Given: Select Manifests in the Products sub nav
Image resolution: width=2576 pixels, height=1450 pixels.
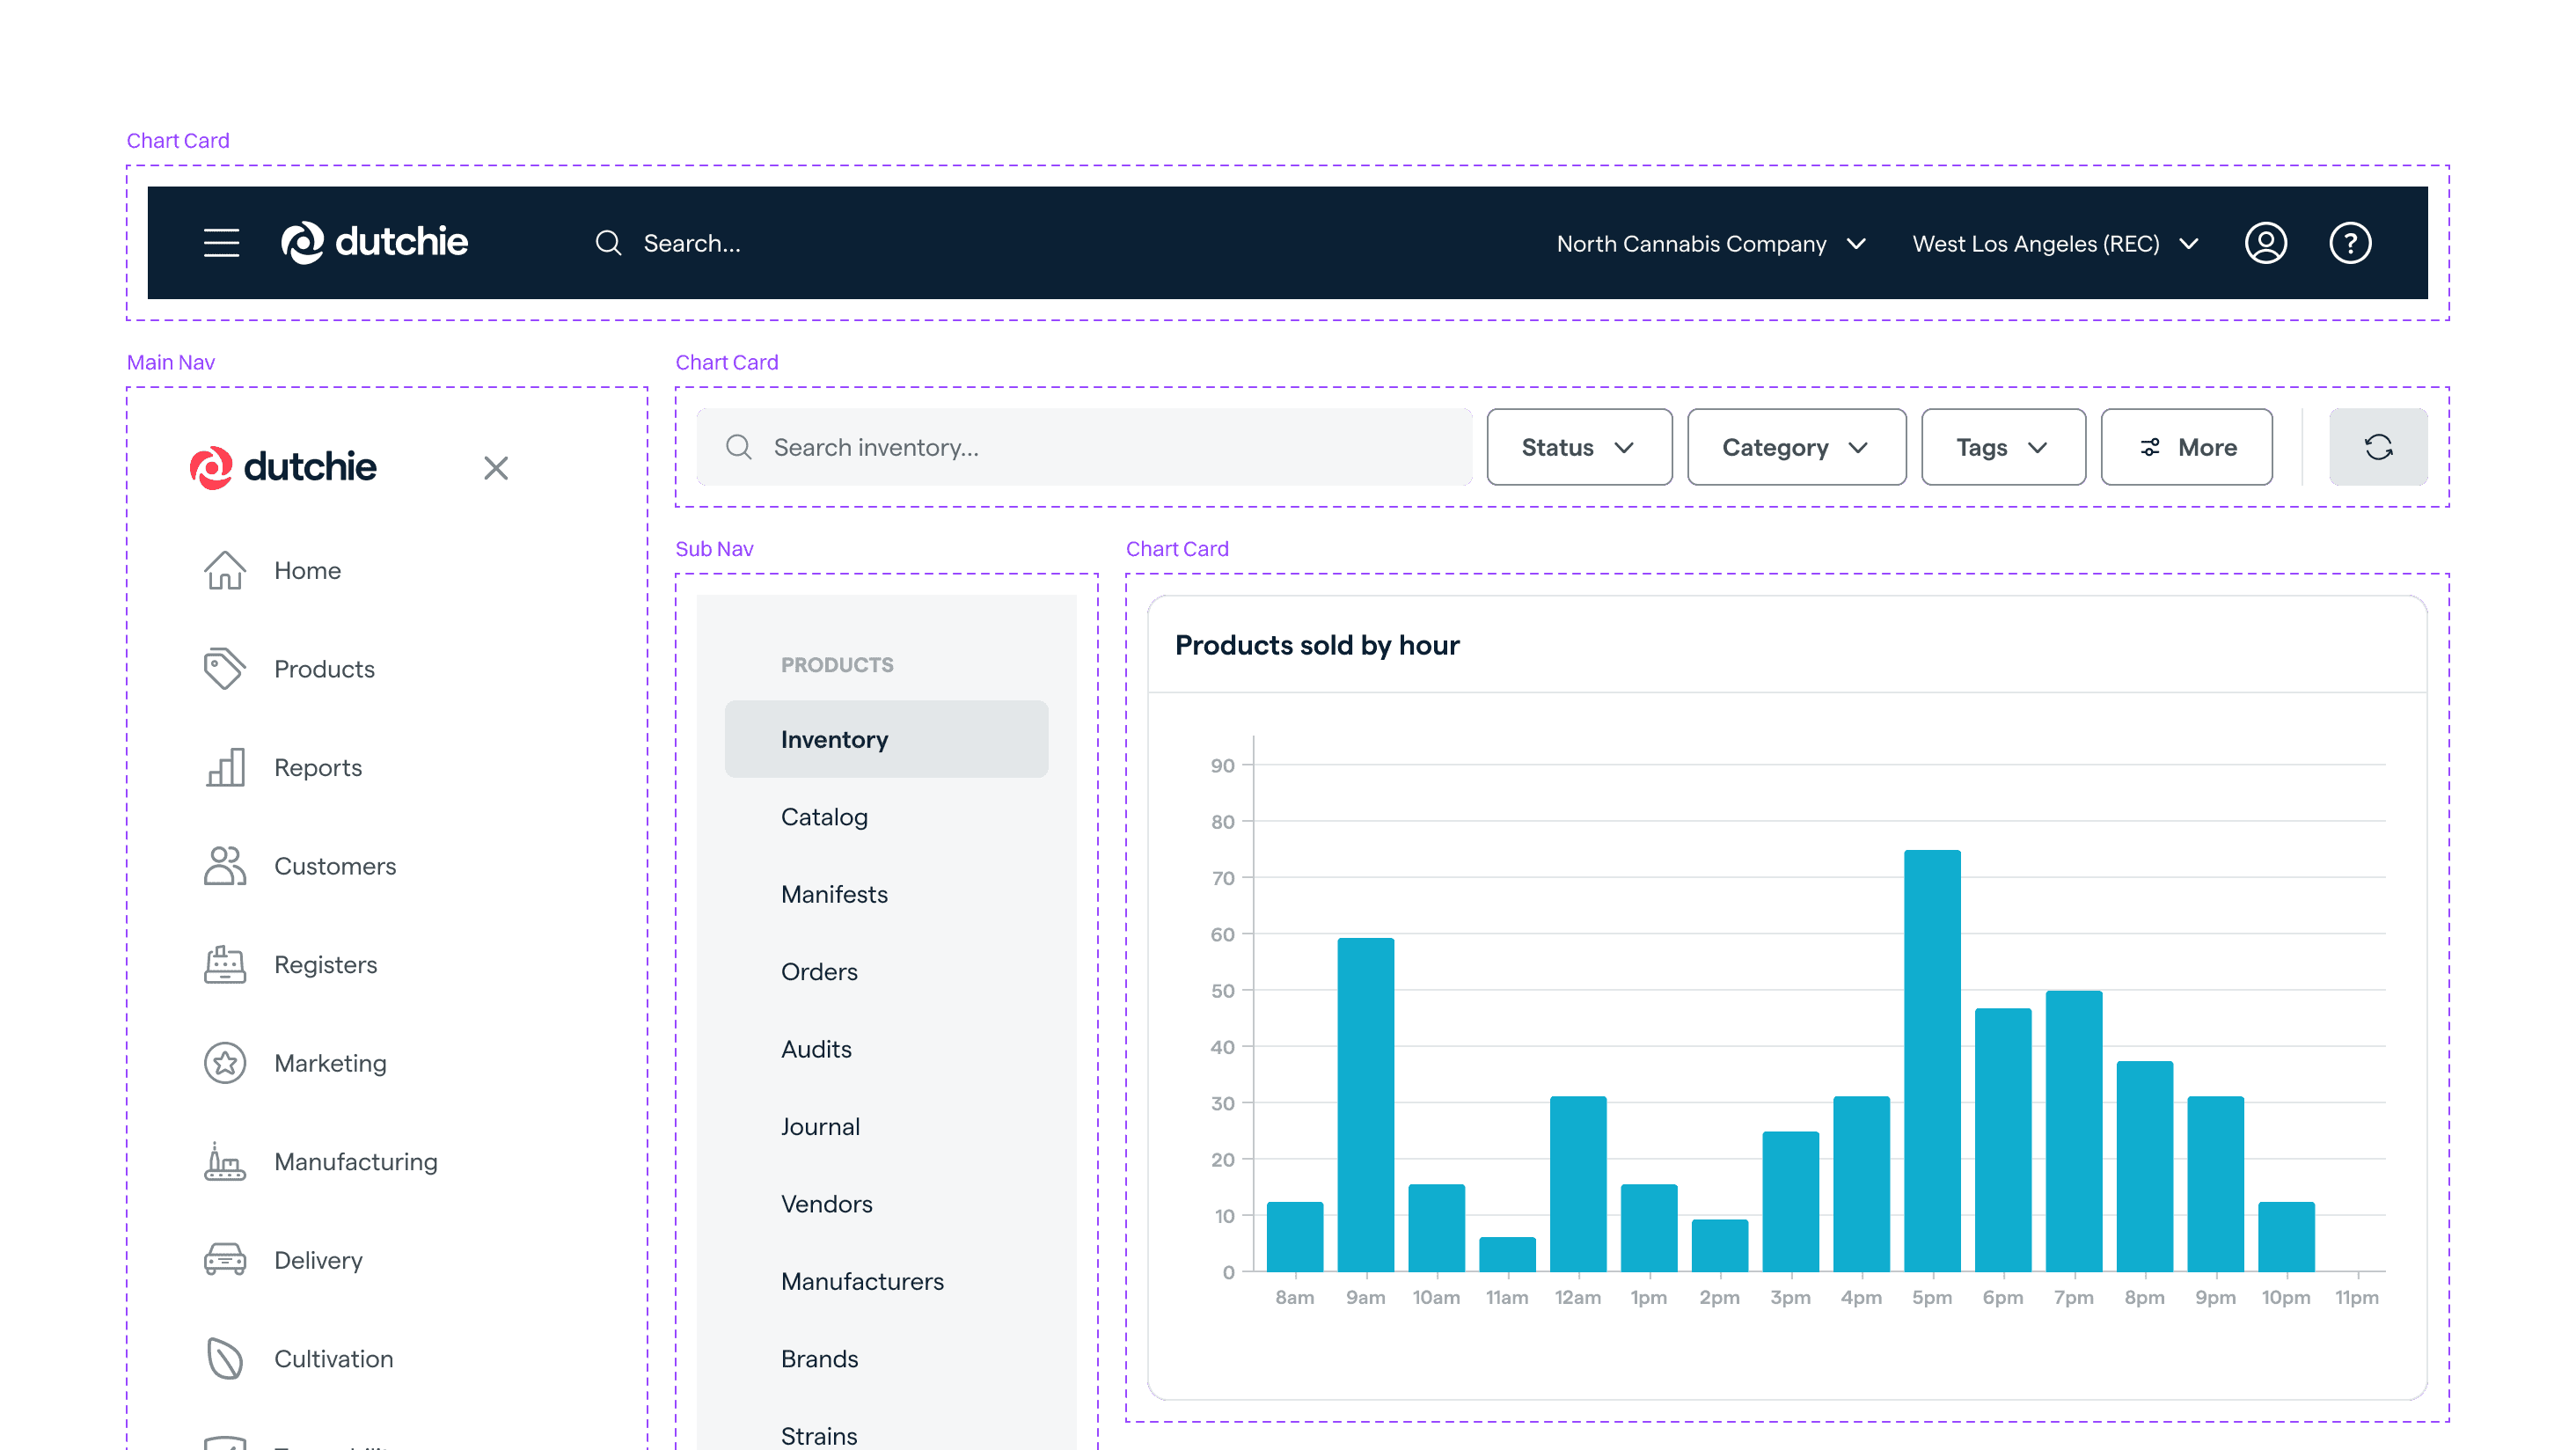Looking at the screenshot, I should tap(834, 894).
